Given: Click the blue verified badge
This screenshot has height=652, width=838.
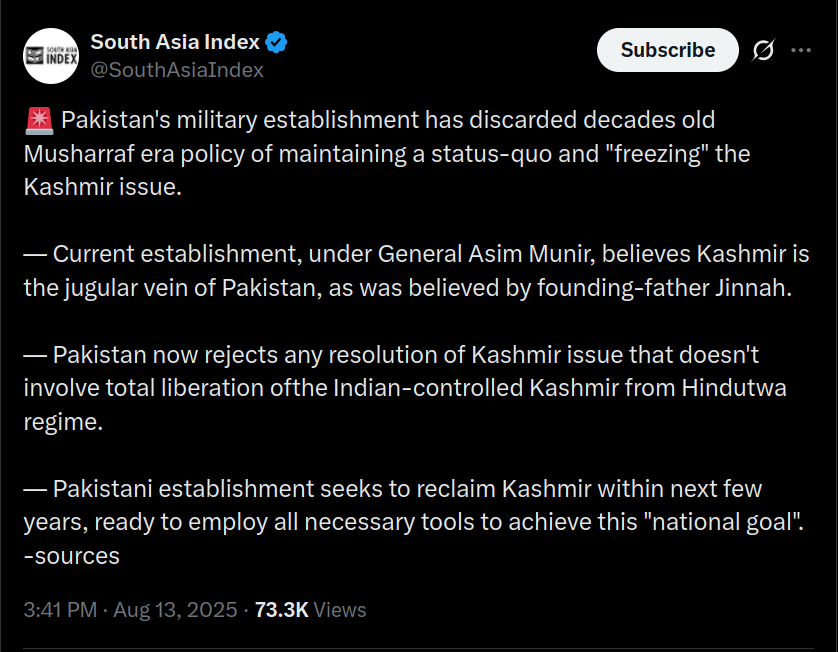Looking at the screenshot, I should tap(276, 42).
